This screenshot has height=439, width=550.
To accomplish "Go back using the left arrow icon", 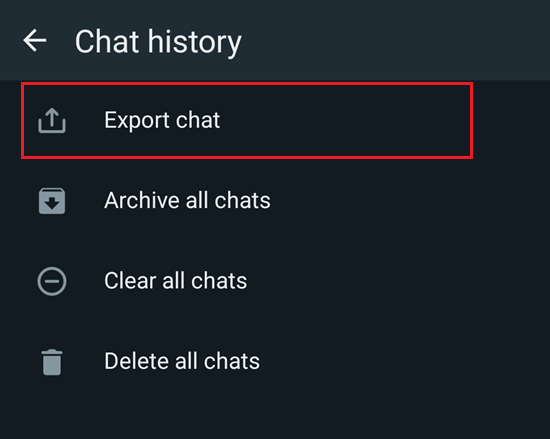I will pos(35,41).
